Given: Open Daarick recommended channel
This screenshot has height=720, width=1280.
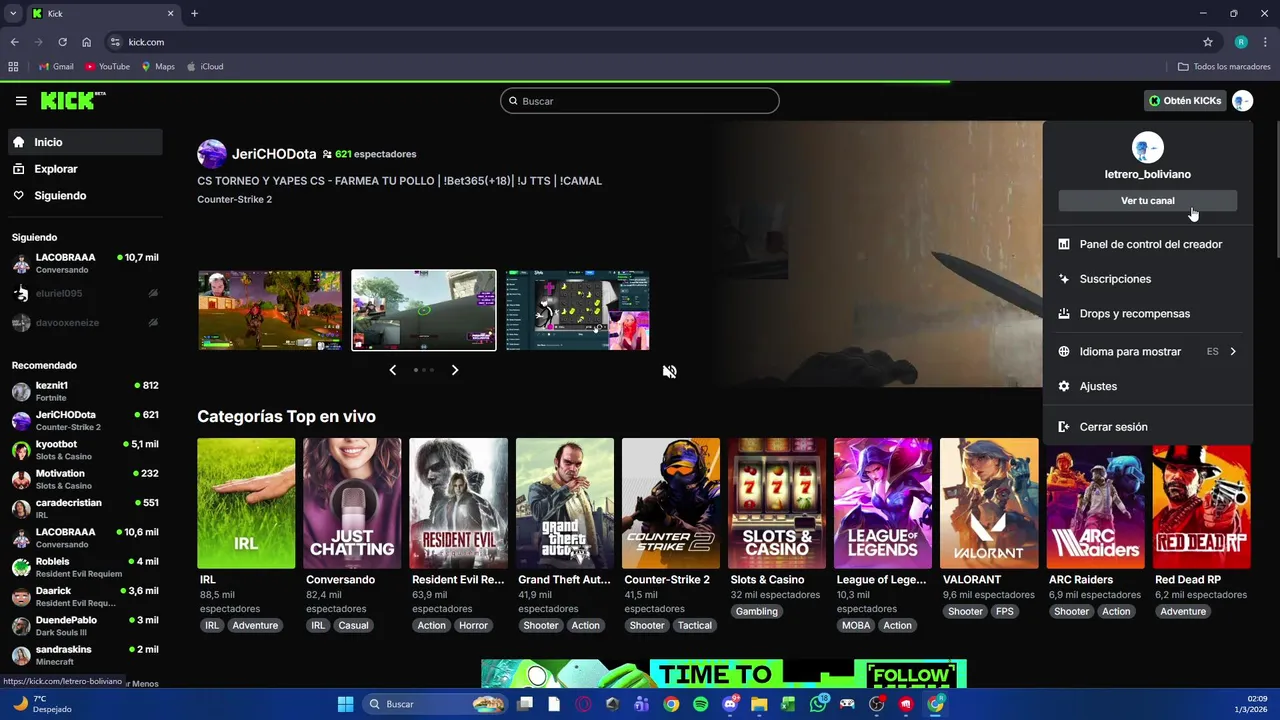Looking at the screenshot, I should [x=85, y=596].
